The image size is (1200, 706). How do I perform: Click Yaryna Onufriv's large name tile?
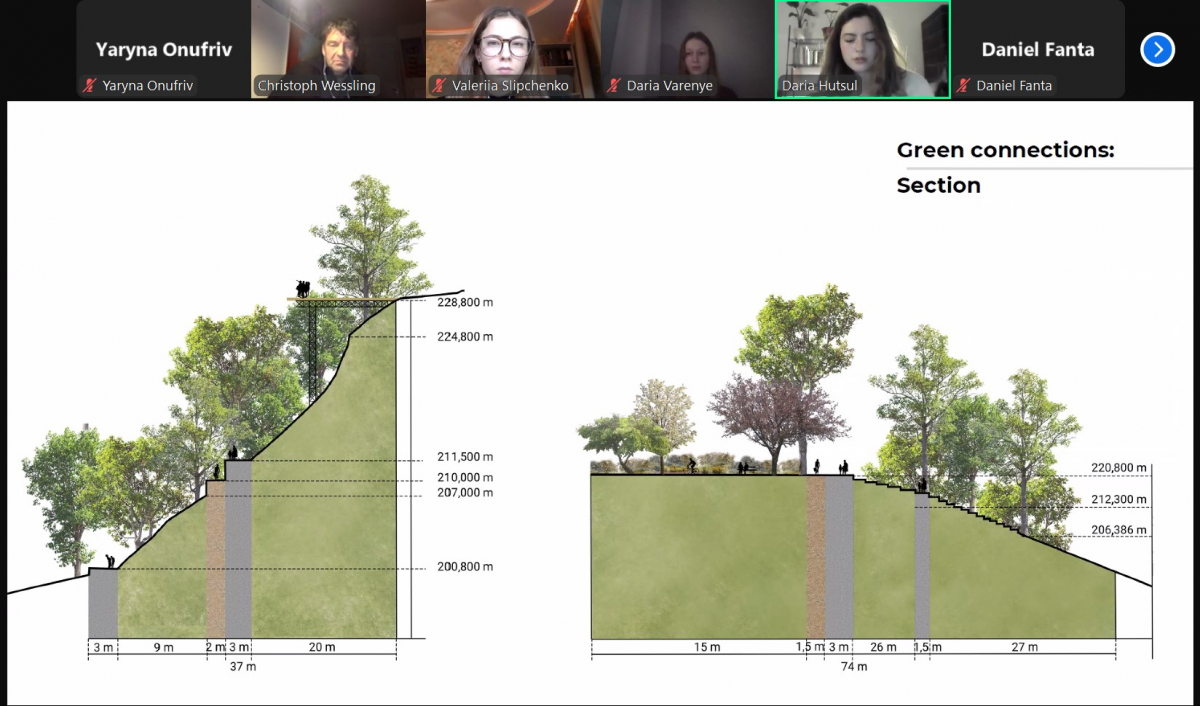point(163,49)
